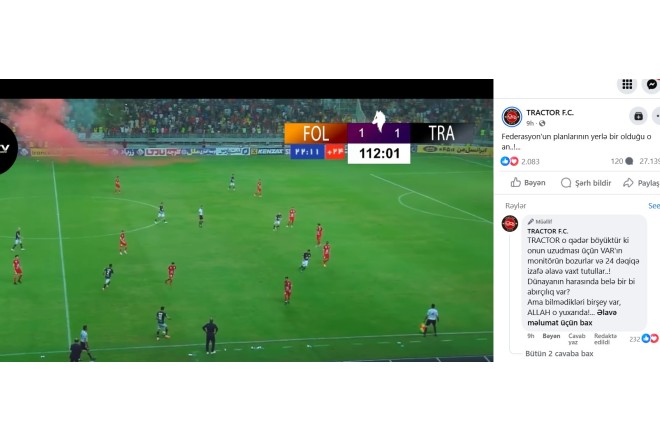Open the Messenger chat icon

pyautogui.click(x=651, y=85)
